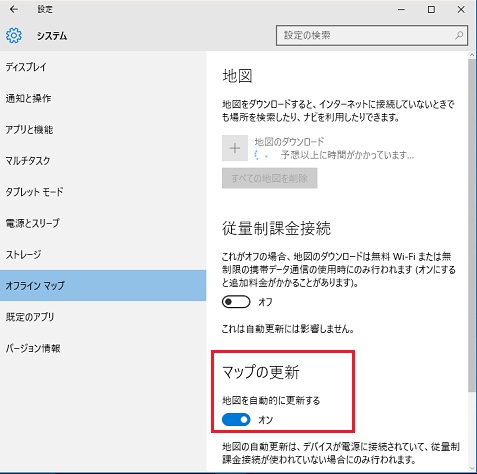Select オフライン マップ sidebar item
The image size is (477, 474).
click(103, 286)
